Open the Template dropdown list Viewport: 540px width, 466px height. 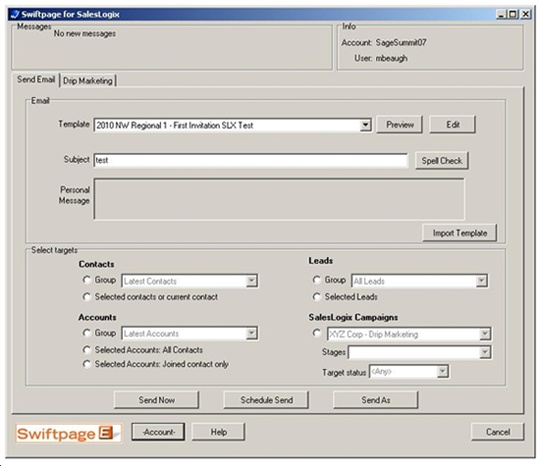click(x=365, y=125)
